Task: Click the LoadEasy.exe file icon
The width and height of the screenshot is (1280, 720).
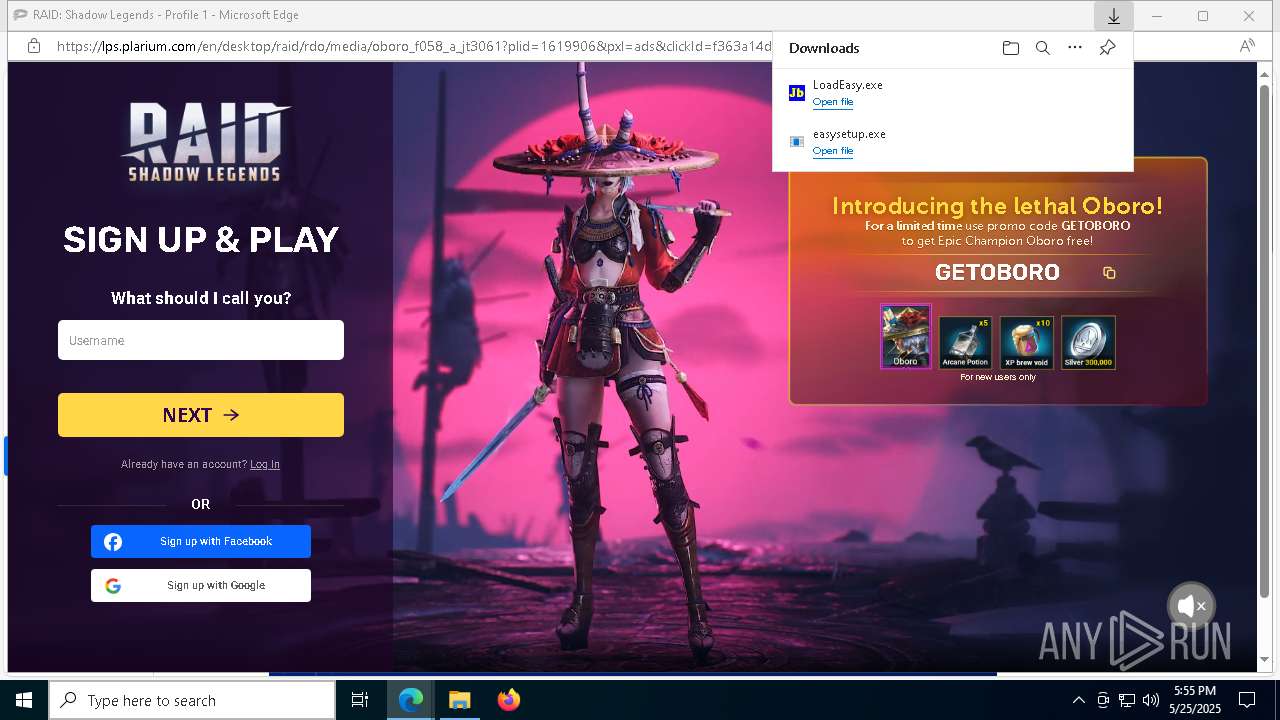Action: 797,93
